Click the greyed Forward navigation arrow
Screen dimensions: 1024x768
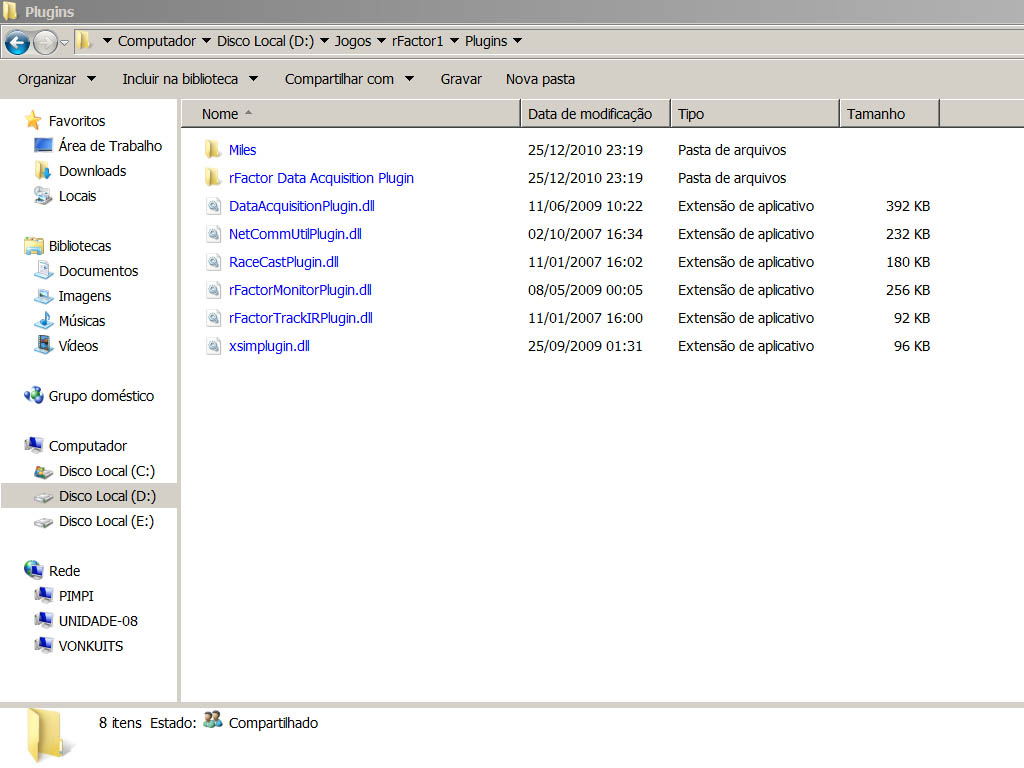click(45, 43)
